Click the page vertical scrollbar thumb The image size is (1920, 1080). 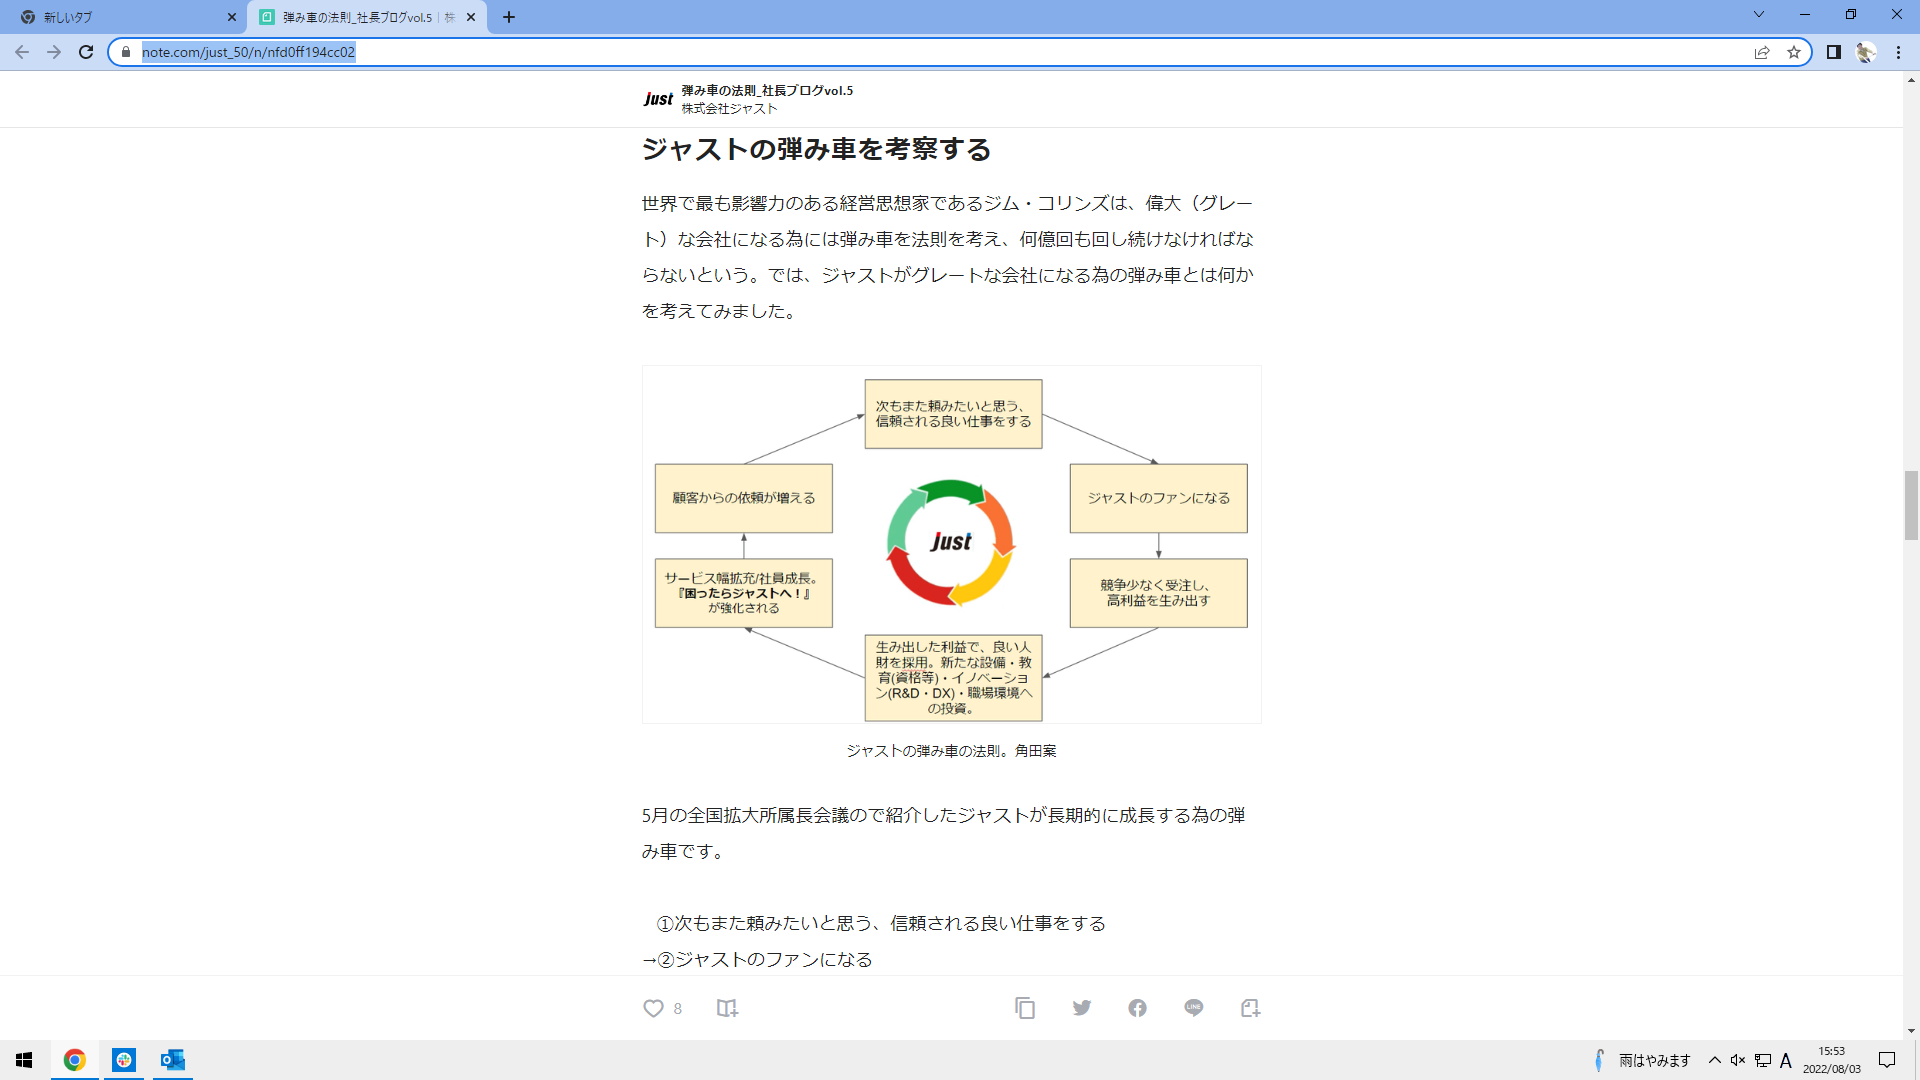[x=1911, y=505]
